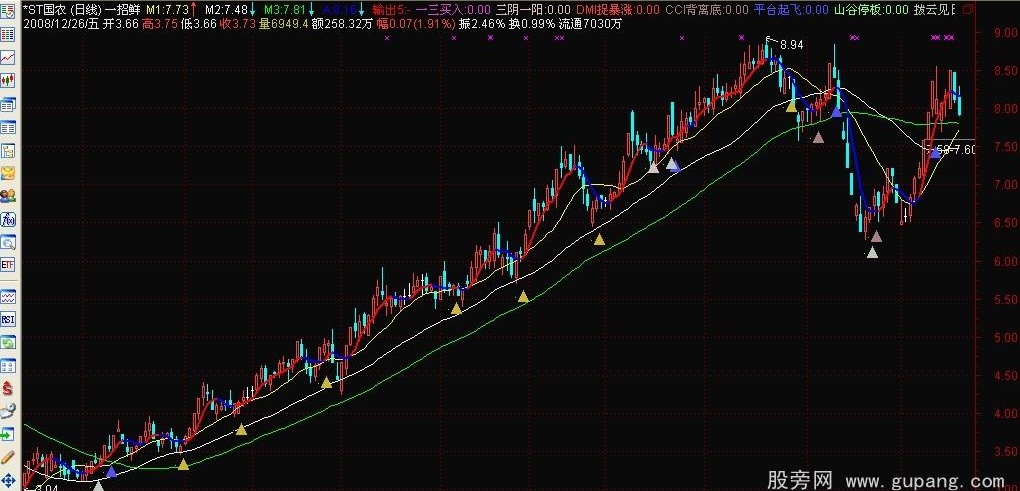Image resolution: width=1020 pixels, height=491 pixels.
Task: Switch to candlestick K-line chart icon
Action: (8, 81)
